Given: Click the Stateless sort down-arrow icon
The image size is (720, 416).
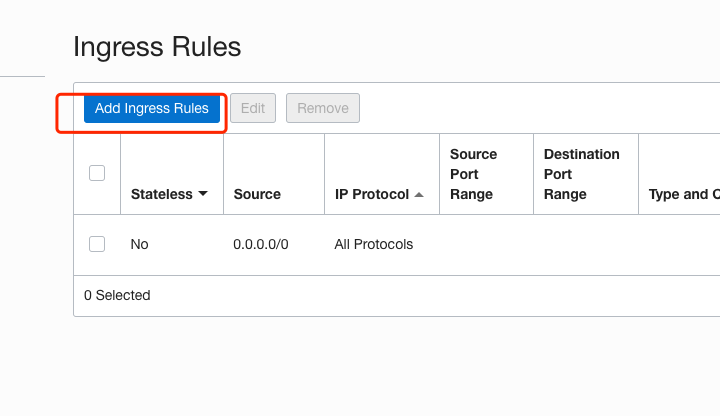Looking at the screenshot, I should (x=203, y=194).
